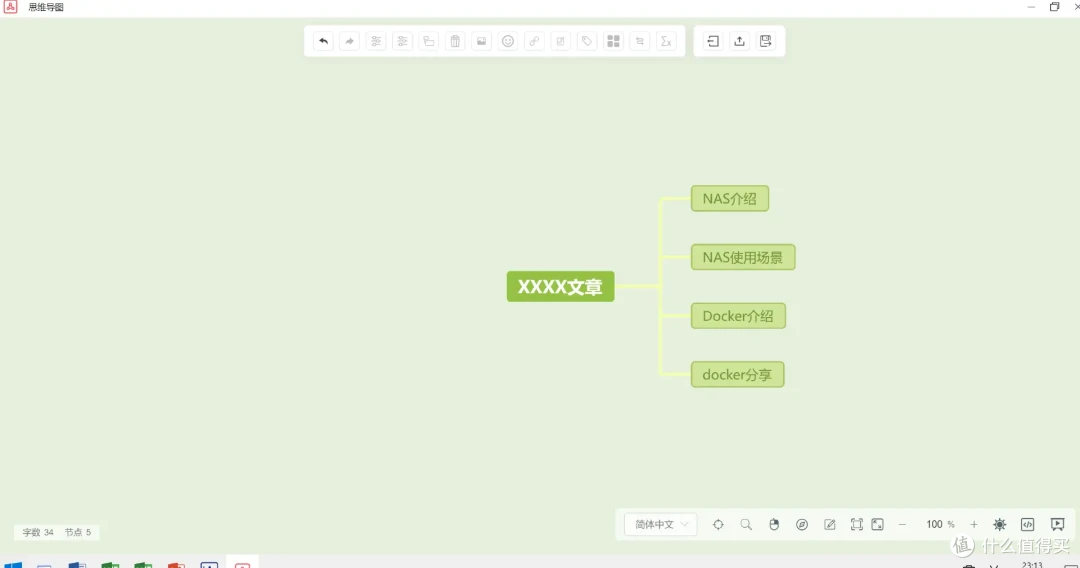The height and width of the screenshot is (568, 1080).
Task: Click the app logo in the title bar
Action: pos(10,7)
